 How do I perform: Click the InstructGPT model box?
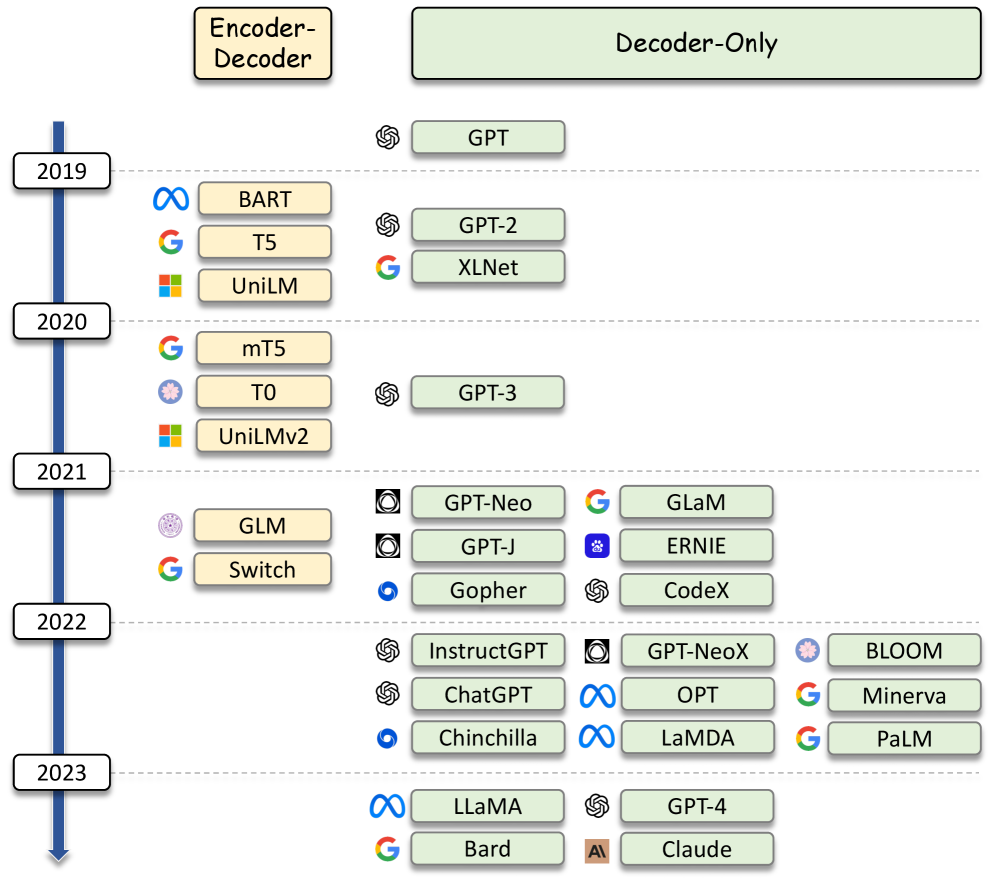pos(488,651)
